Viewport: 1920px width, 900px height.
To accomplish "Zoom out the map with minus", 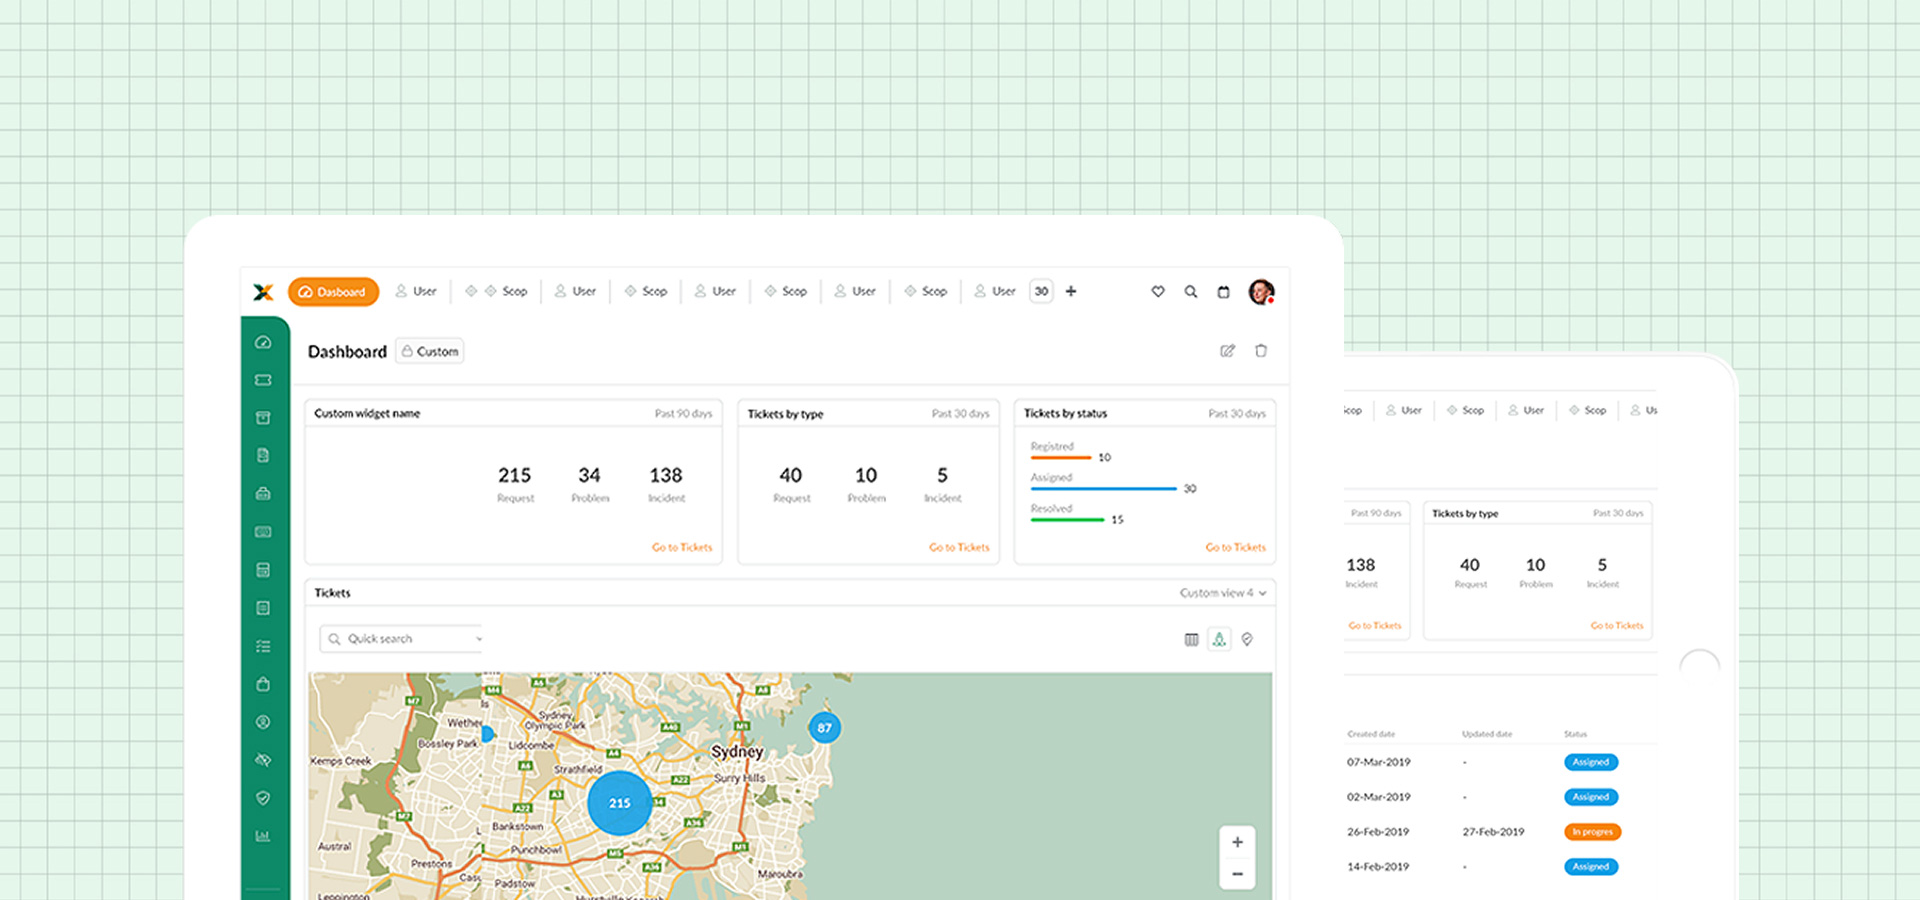I will [1237, 874].
